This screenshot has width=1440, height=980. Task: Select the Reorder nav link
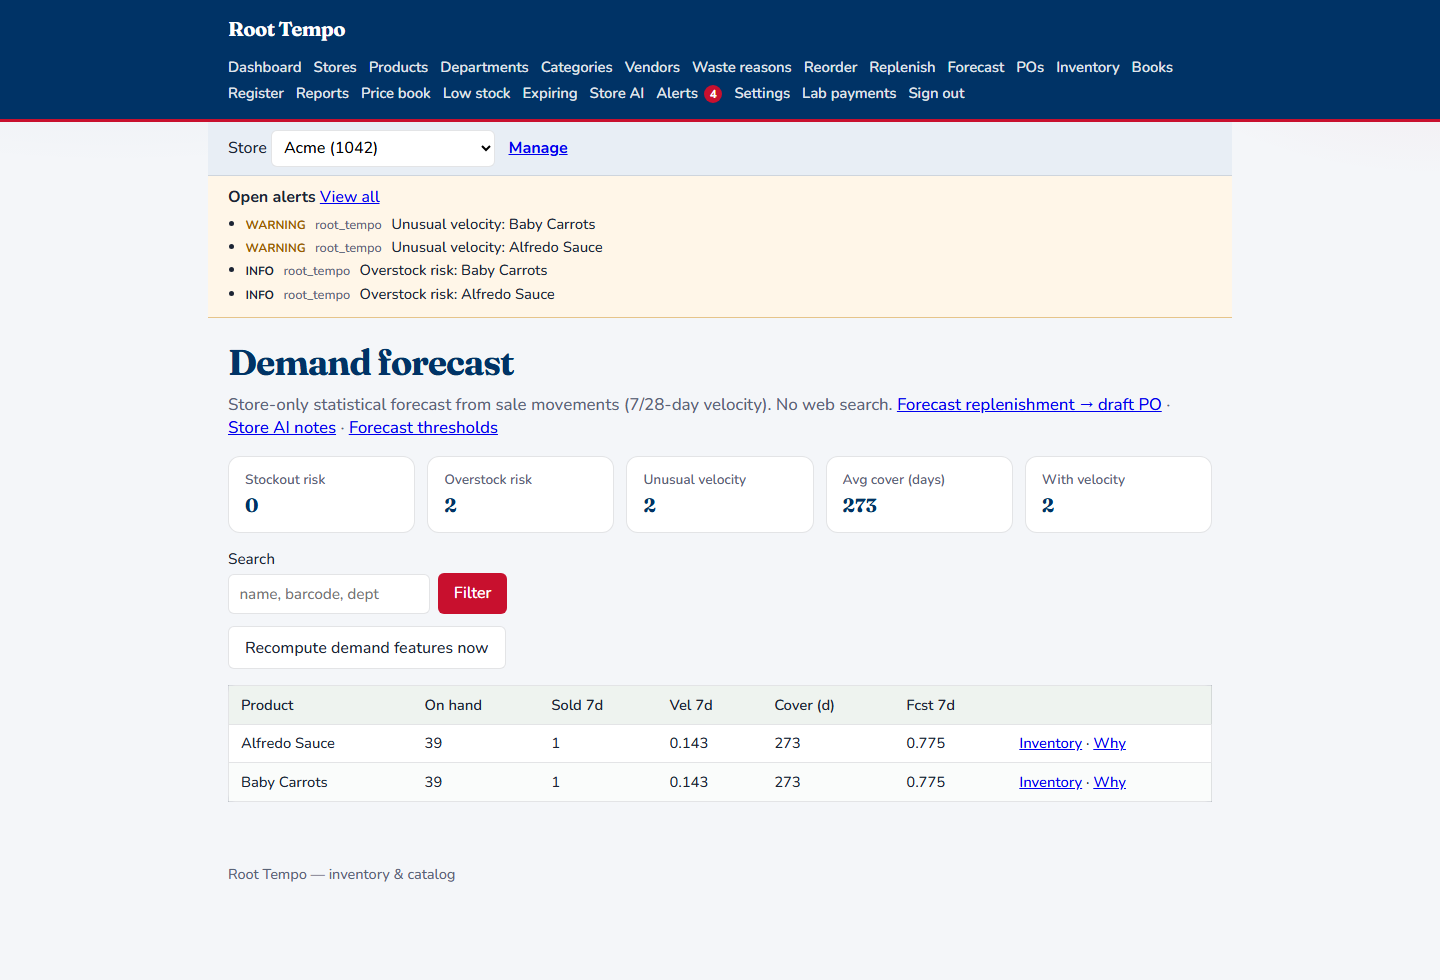(830, 67)
